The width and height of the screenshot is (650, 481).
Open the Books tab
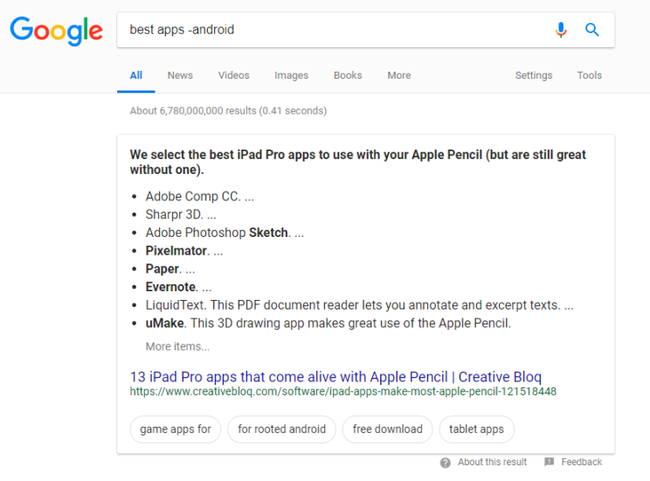(x=348, y=75)
